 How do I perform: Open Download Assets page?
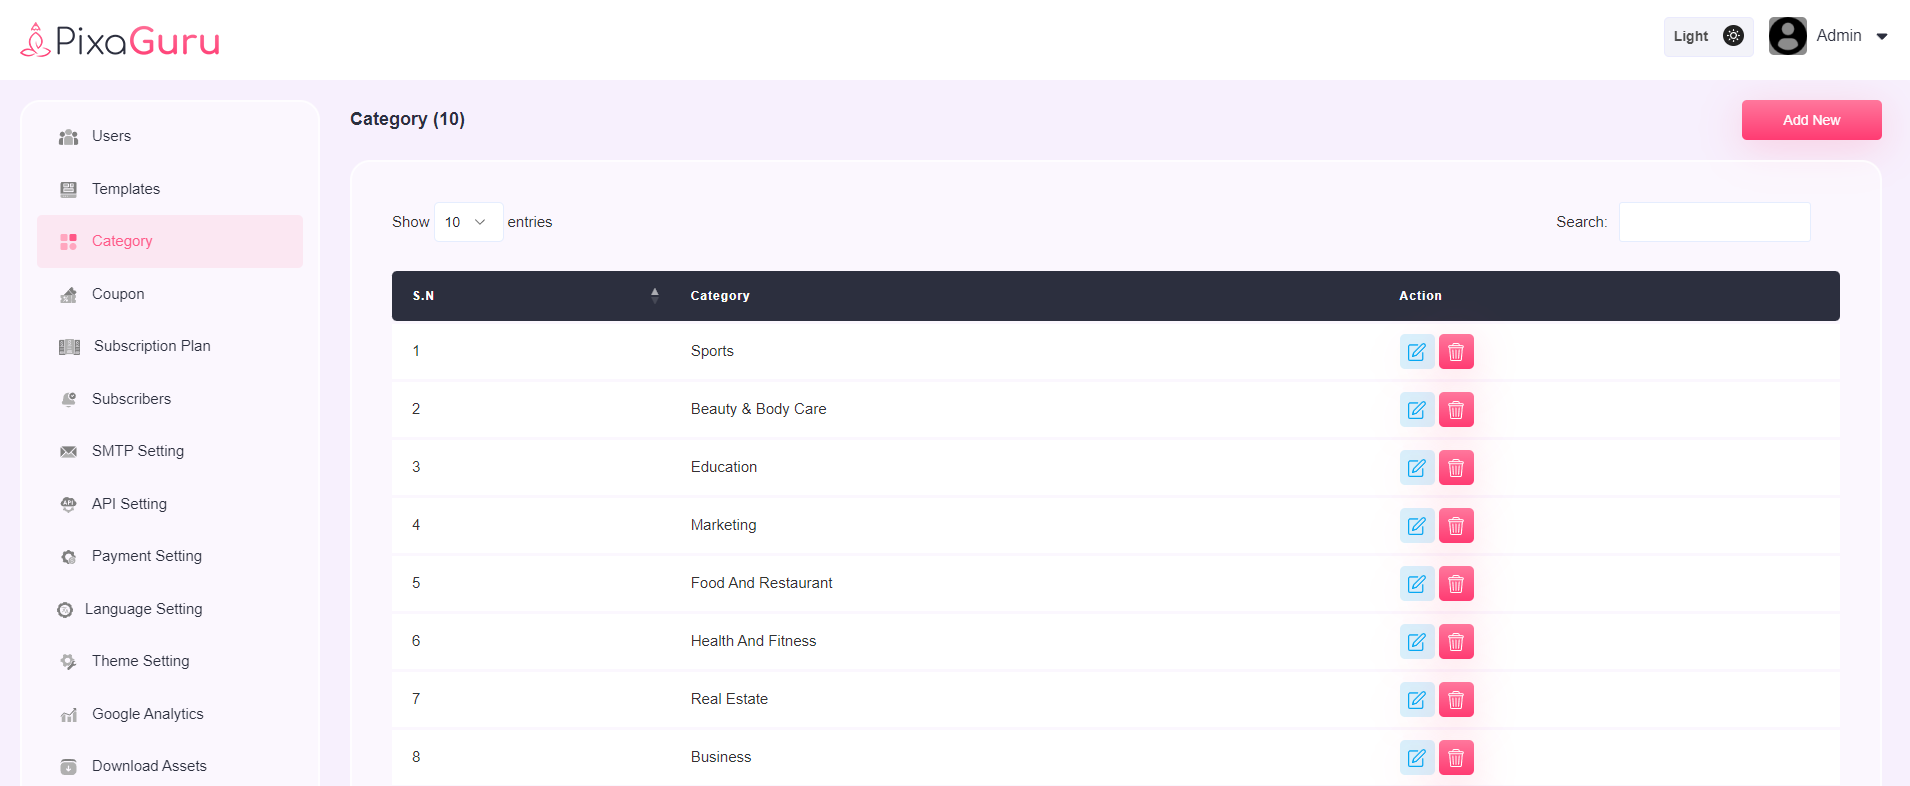click(x=170, y=766)
